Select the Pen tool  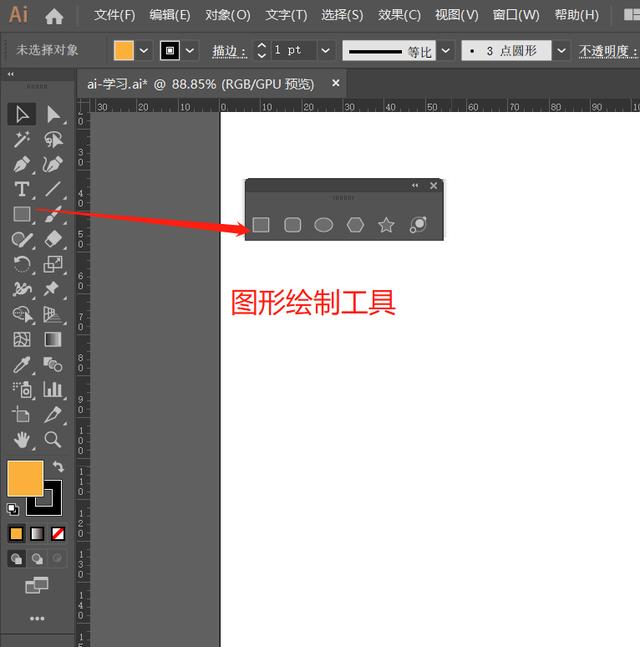(21, 164)
